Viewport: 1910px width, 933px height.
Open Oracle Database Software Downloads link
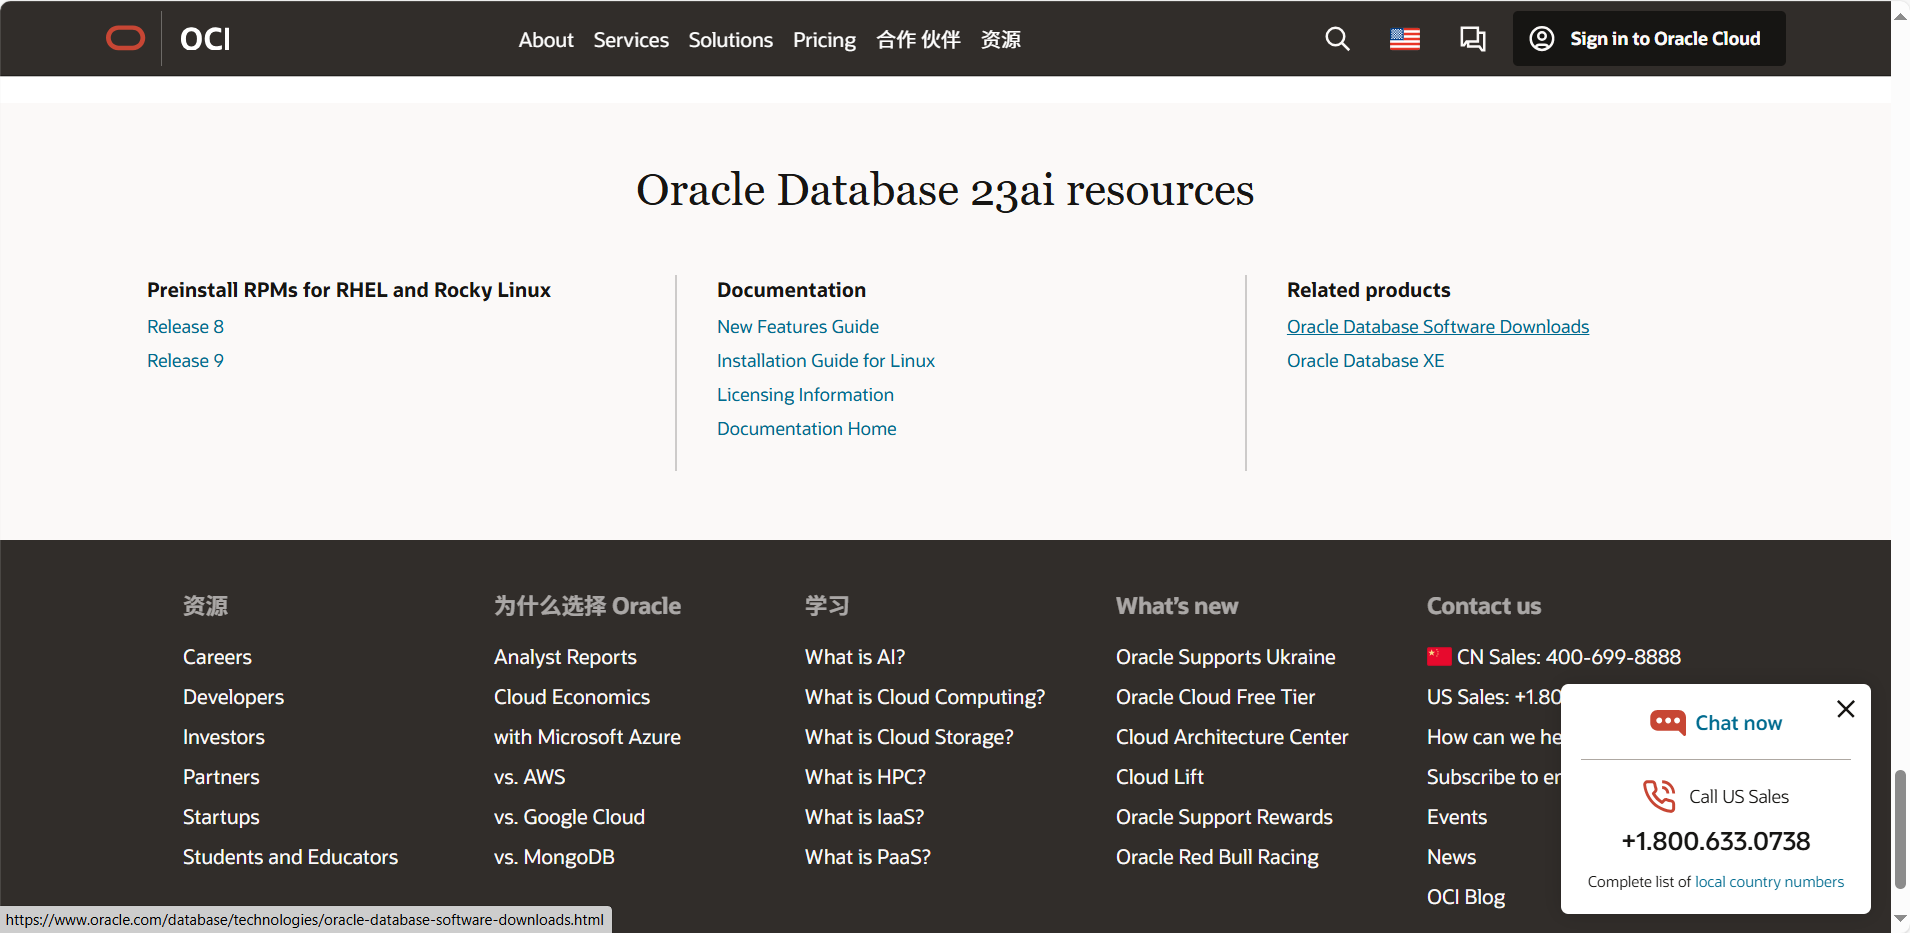click(1437, 327)
